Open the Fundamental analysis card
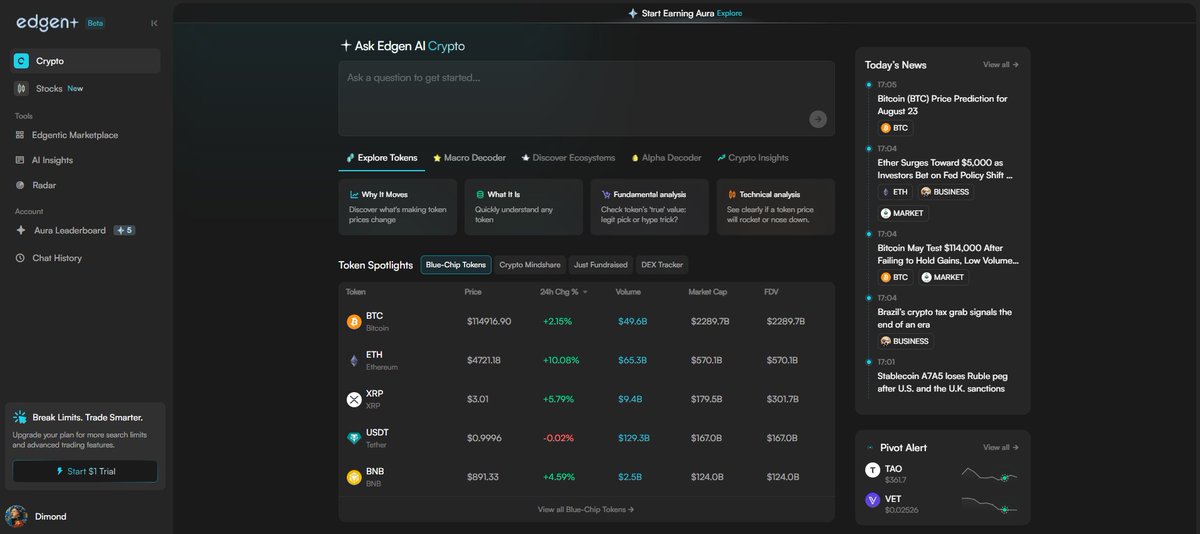The width and height of the screenshot is (1200, 534). click(650, 207)
